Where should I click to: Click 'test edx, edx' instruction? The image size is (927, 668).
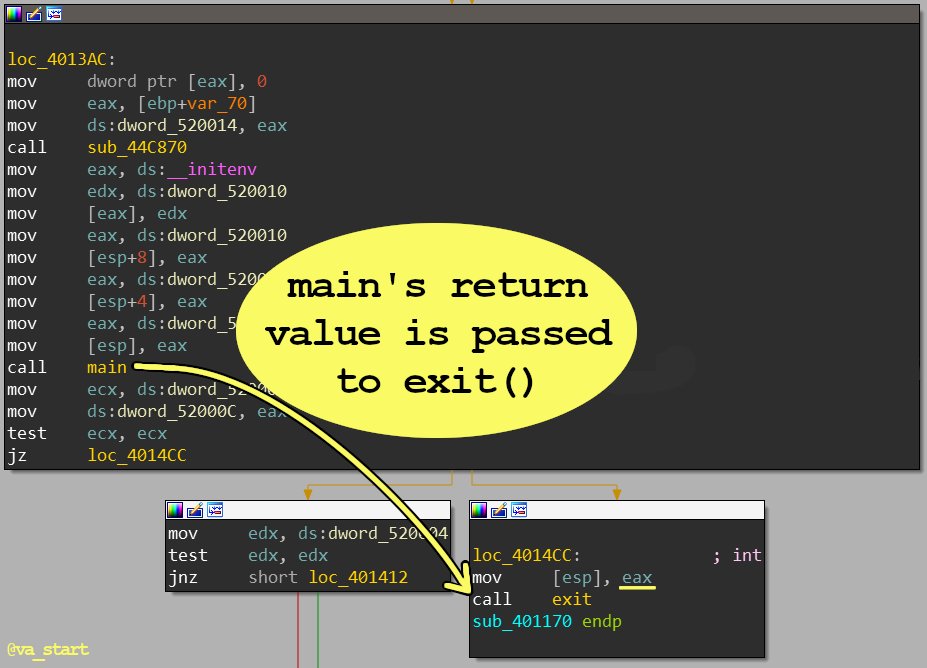click(248, 556)
